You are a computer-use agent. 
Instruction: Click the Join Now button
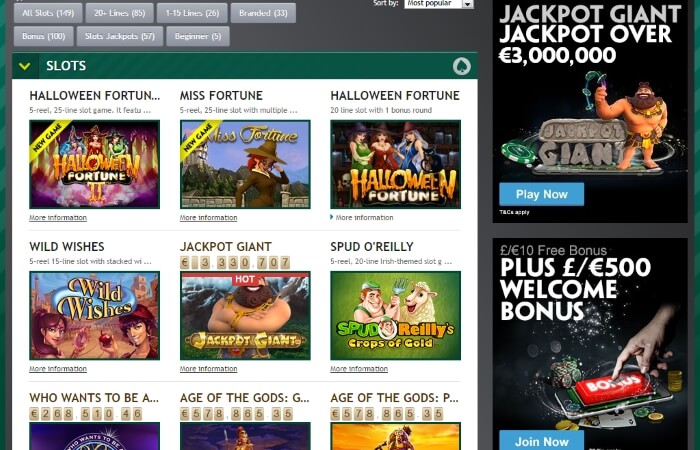[542, 441]
